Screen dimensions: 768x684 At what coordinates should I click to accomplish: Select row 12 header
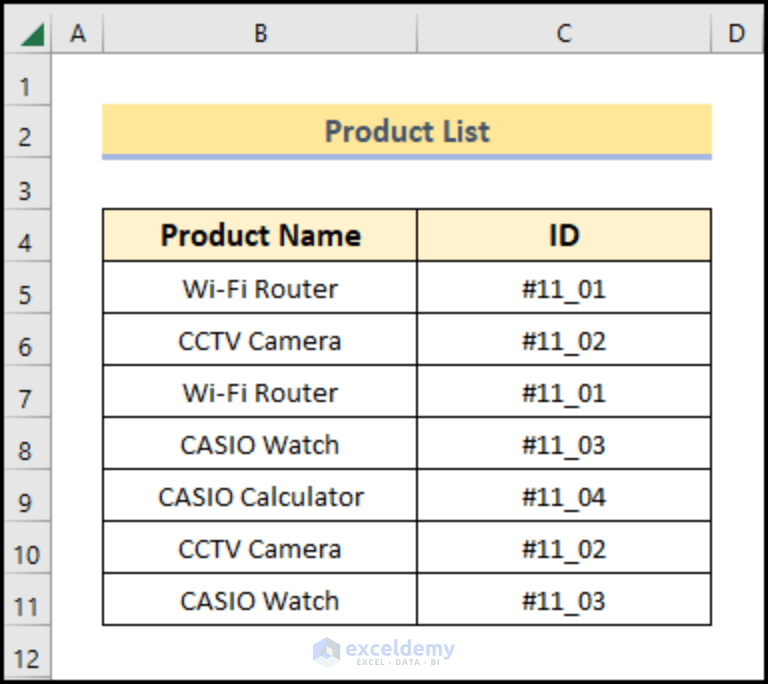pyautogui.click(x=27, y=652)
